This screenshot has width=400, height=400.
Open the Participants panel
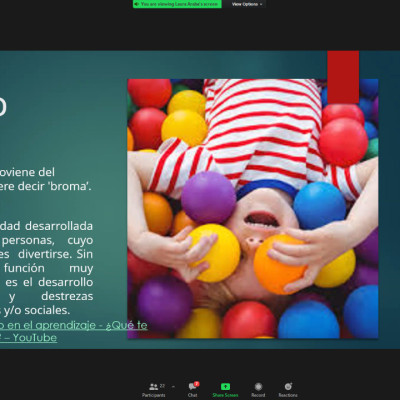click(x=154, y=390)
